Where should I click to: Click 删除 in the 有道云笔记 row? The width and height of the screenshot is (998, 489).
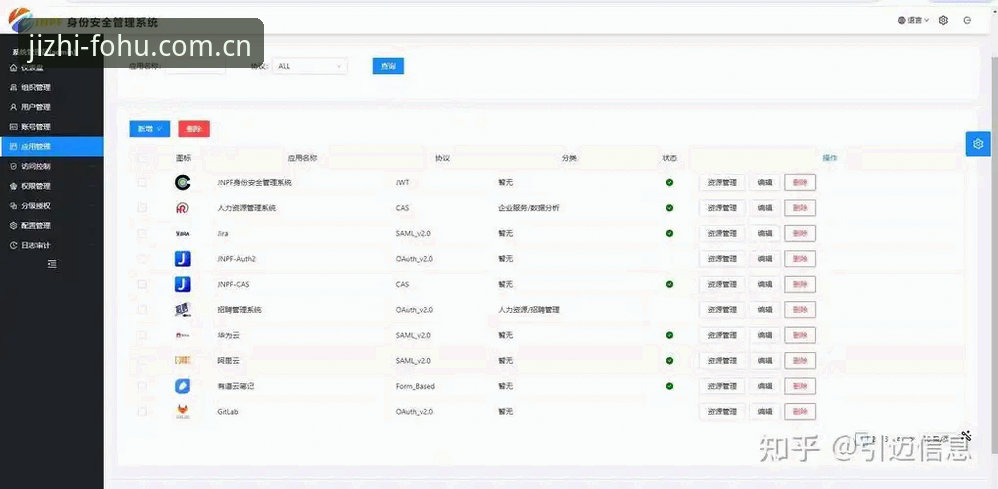800,386
